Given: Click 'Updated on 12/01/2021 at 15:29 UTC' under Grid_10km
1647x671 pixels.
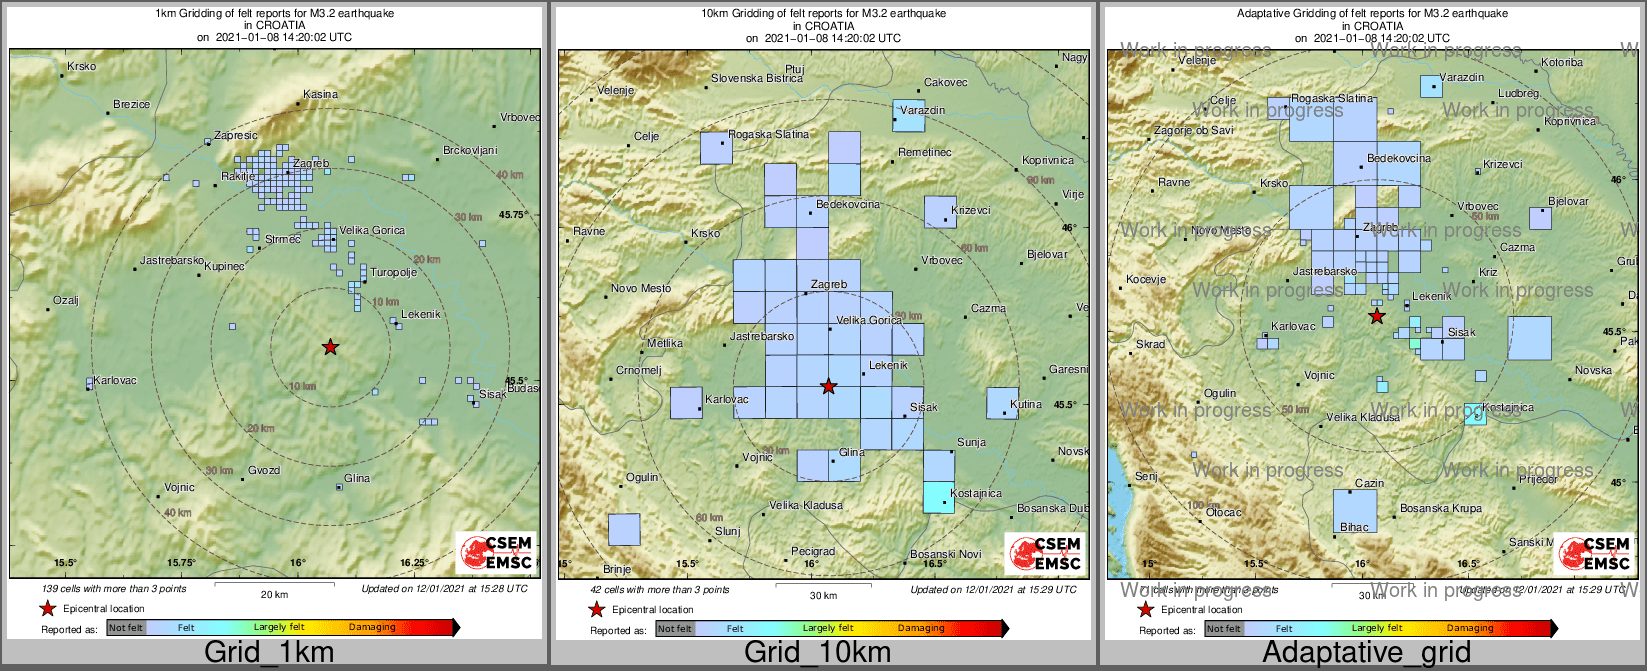Looking at the screenshot, I should point(993,590).
